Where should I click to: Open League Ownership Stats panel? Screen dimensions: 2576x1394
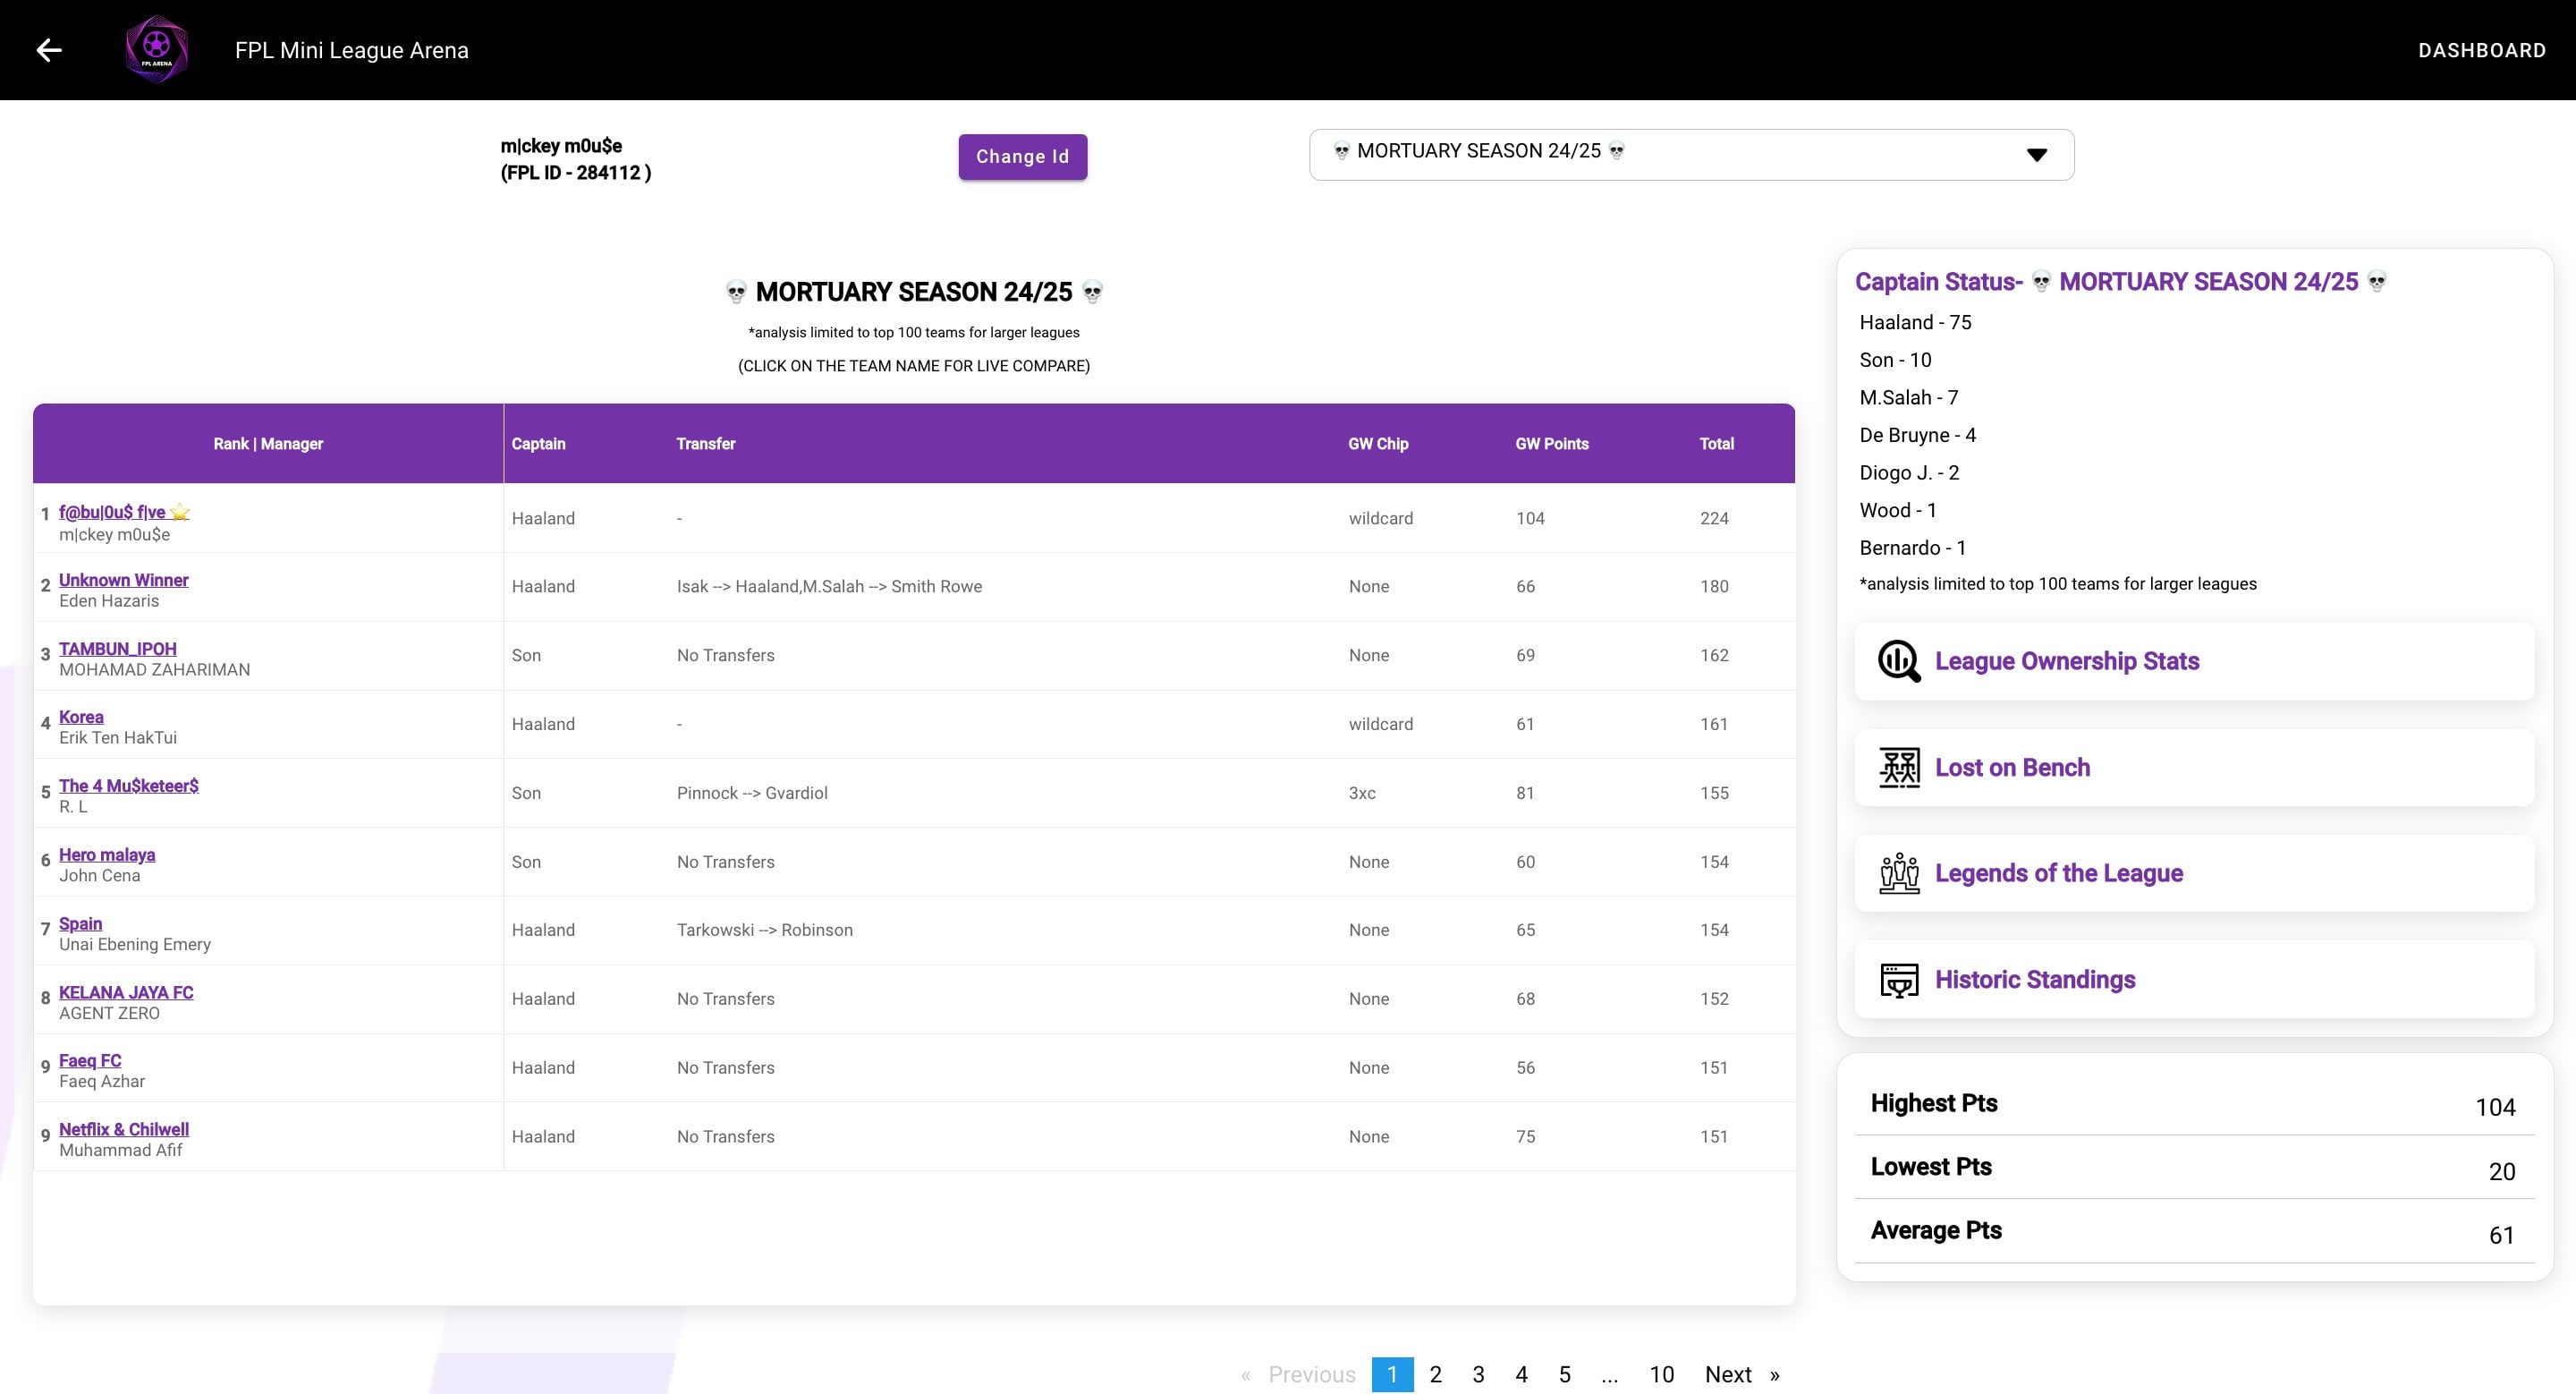[2194, 661]
